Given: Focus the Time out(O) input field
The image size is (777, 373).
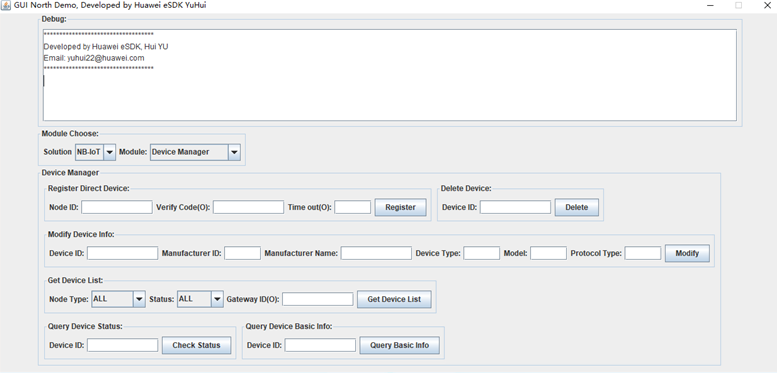Looking at the screenshot, I should 352,207.
